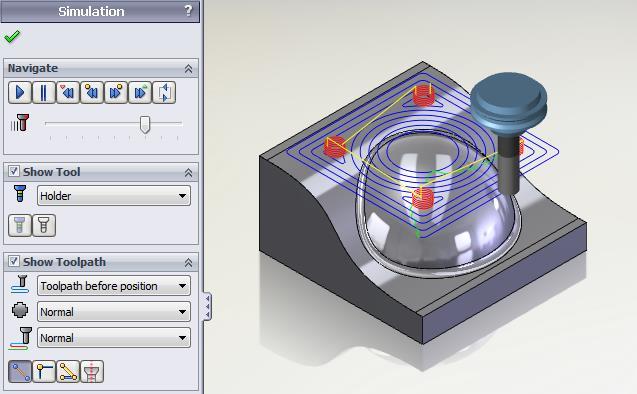Click the green checkmark to accept simulation
The height and width of the screenshot is (394, 637).
point(12,37)
